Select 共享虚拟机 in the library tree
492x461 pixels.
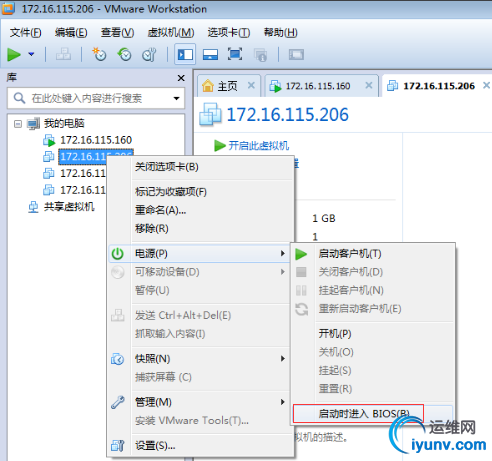[69, 207]
